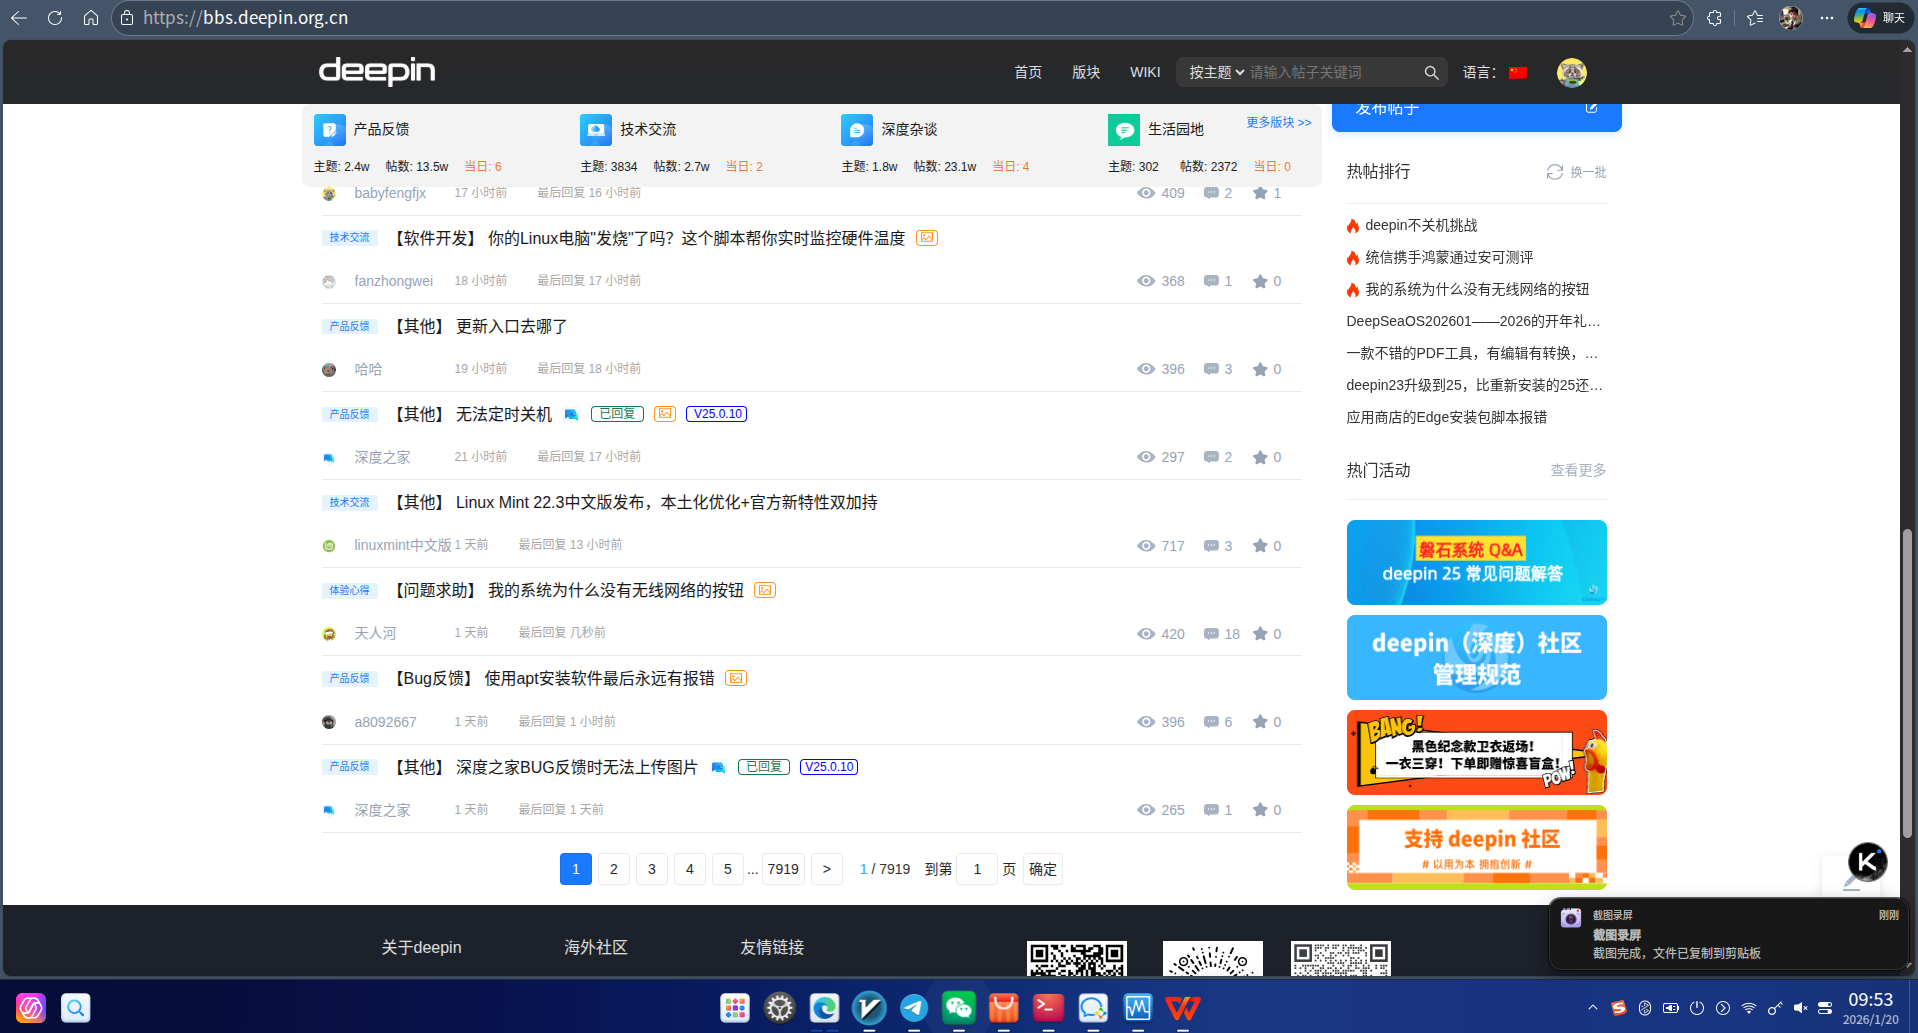Open the 版块 menu item
1918x1033 pixels.
pyautogui.click(x=1085, y=73)
